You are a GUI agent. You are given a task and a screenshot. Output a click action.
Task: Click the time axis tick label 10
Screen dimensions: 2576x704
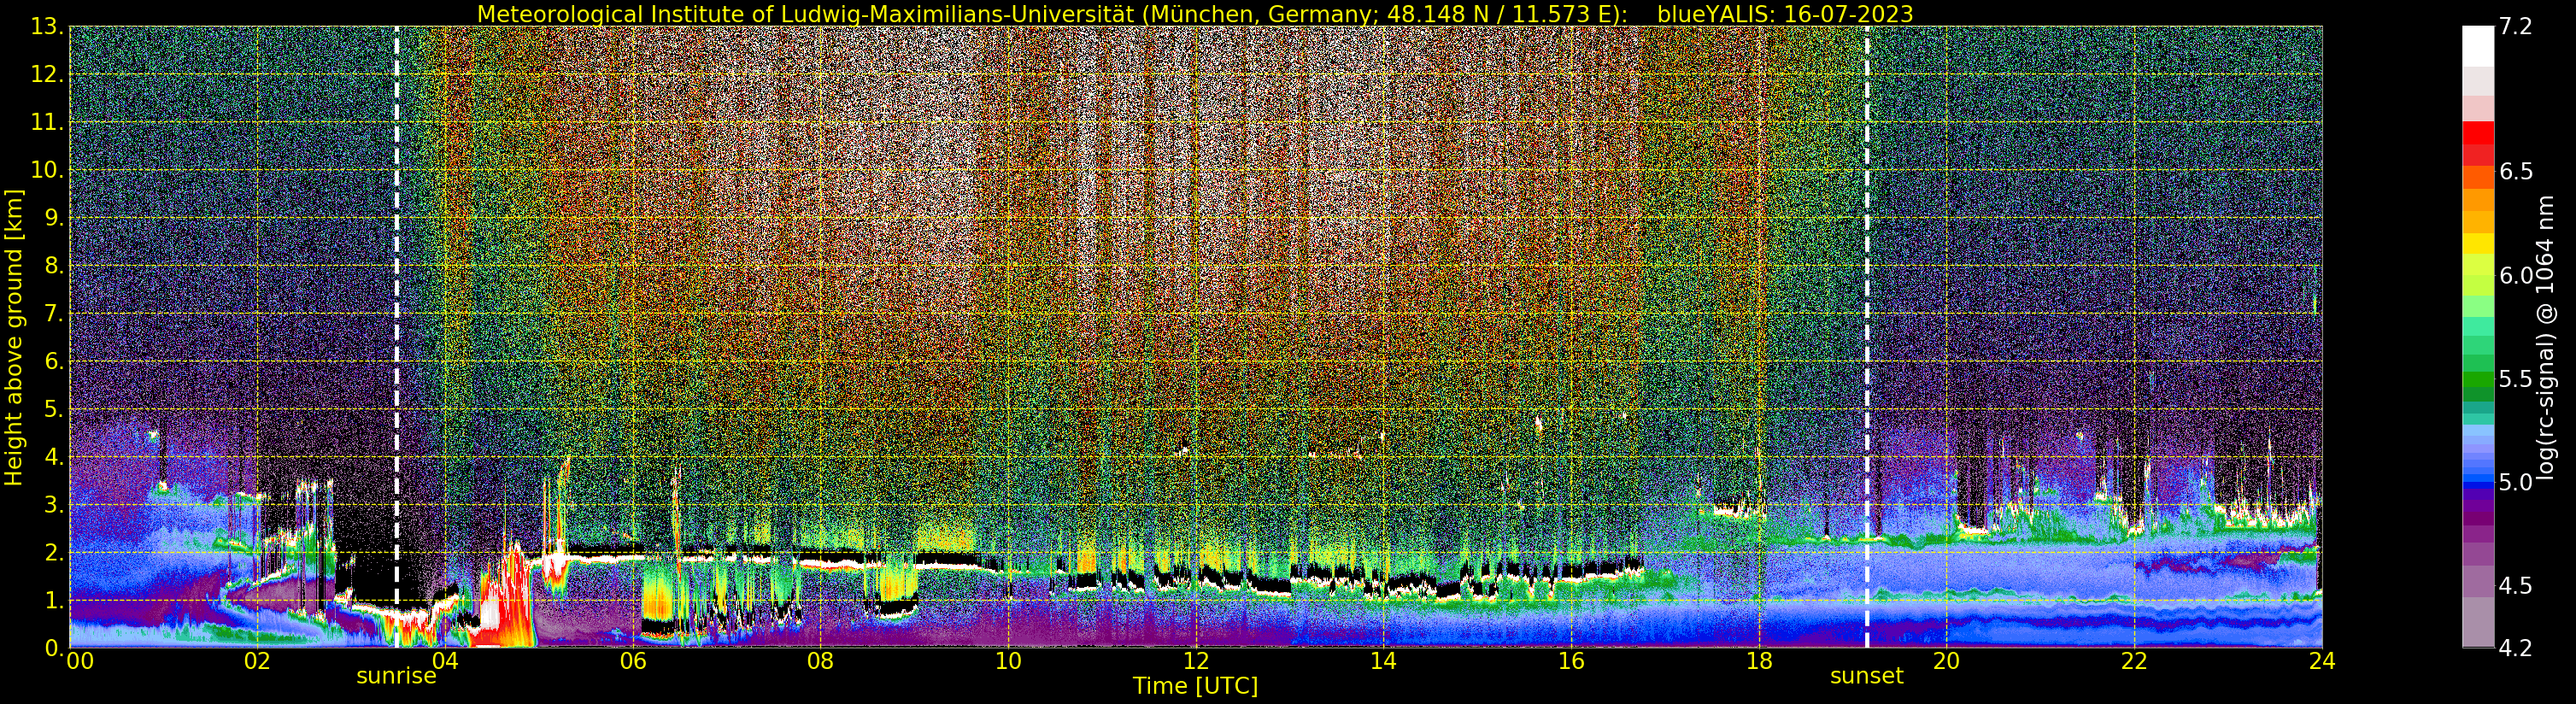(x=1008, y=661)
